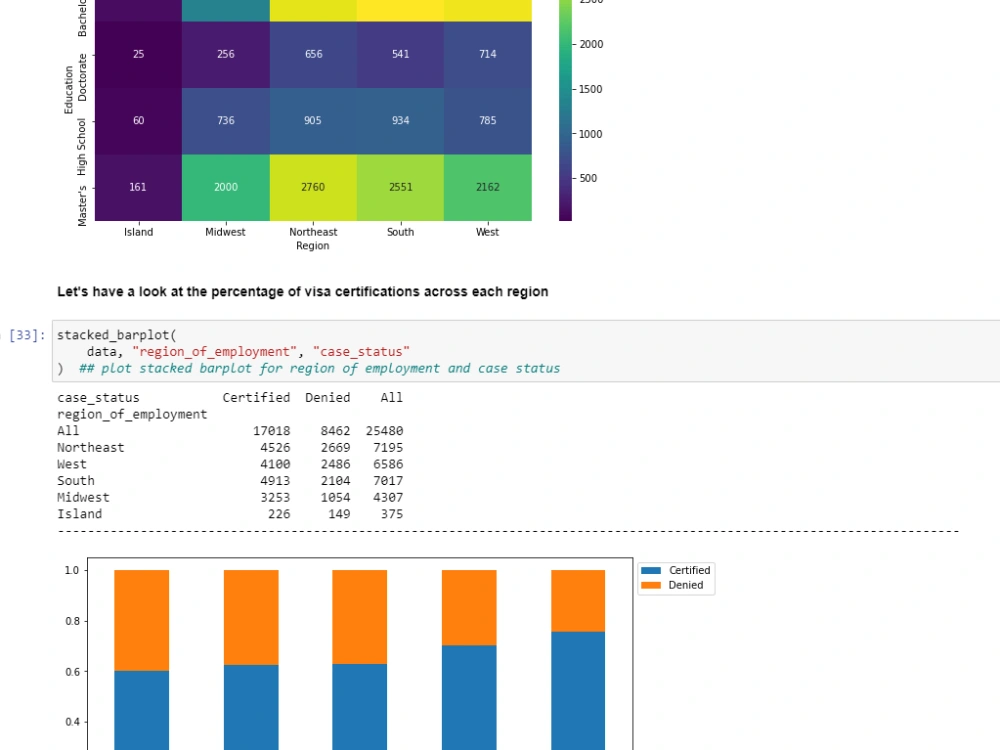
Task: Click the value 375 in Island row
Action: tap(392, 514)
